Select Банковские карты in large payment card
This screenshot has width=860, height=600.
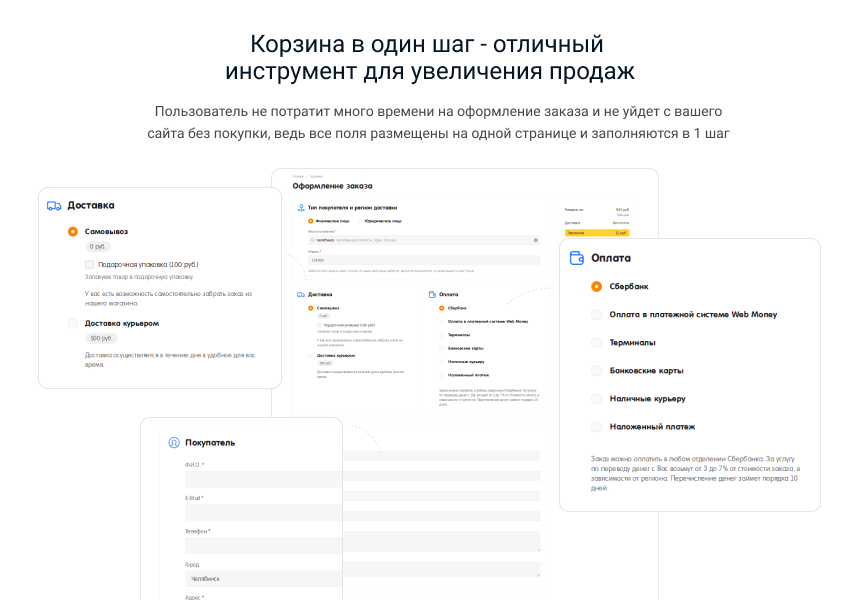point(597,370)
